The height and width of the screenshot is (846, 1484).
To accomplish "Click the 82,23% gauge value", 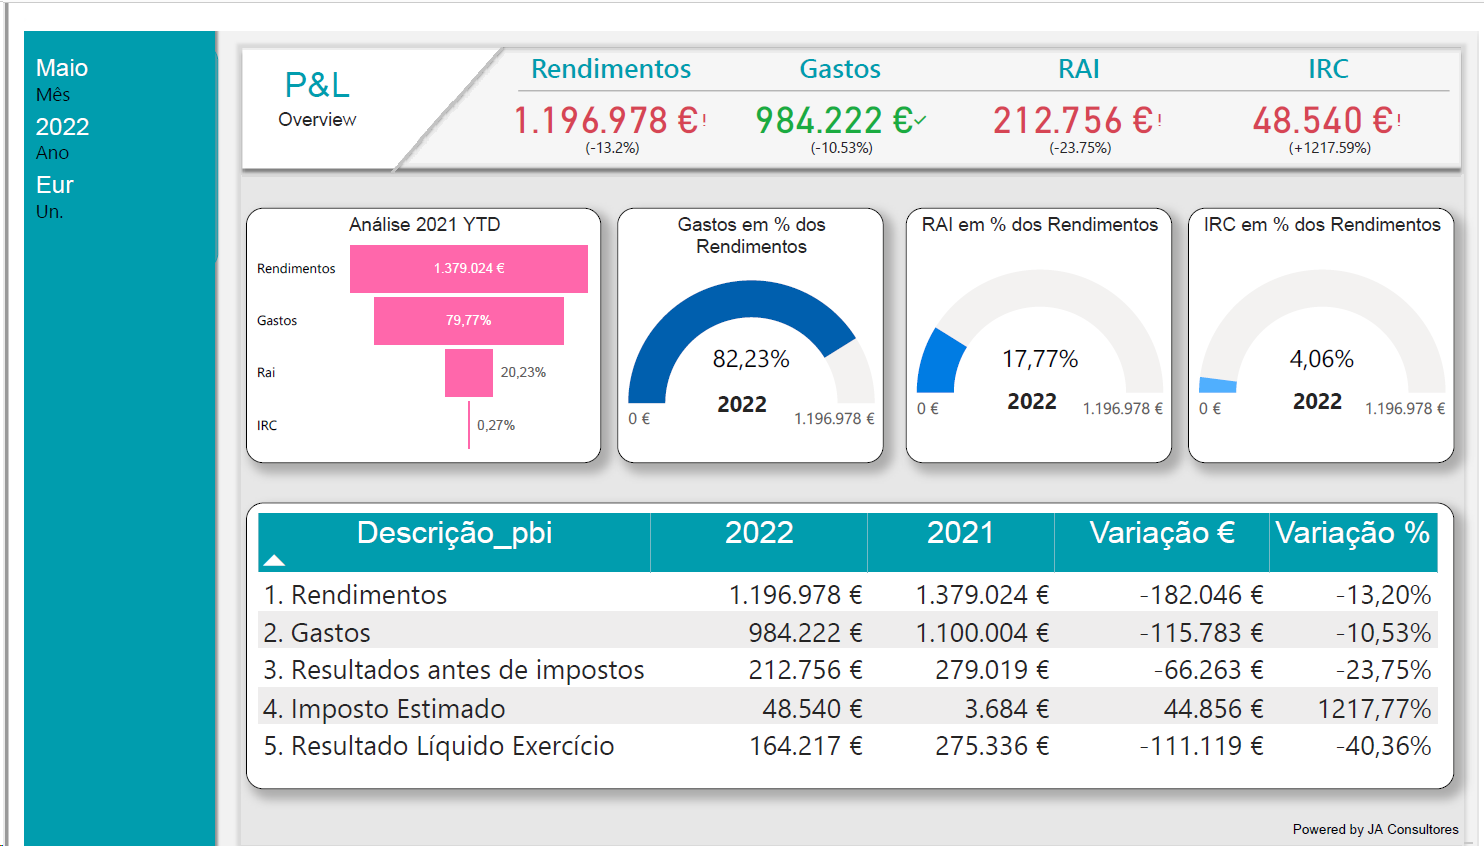I will 751,359.
